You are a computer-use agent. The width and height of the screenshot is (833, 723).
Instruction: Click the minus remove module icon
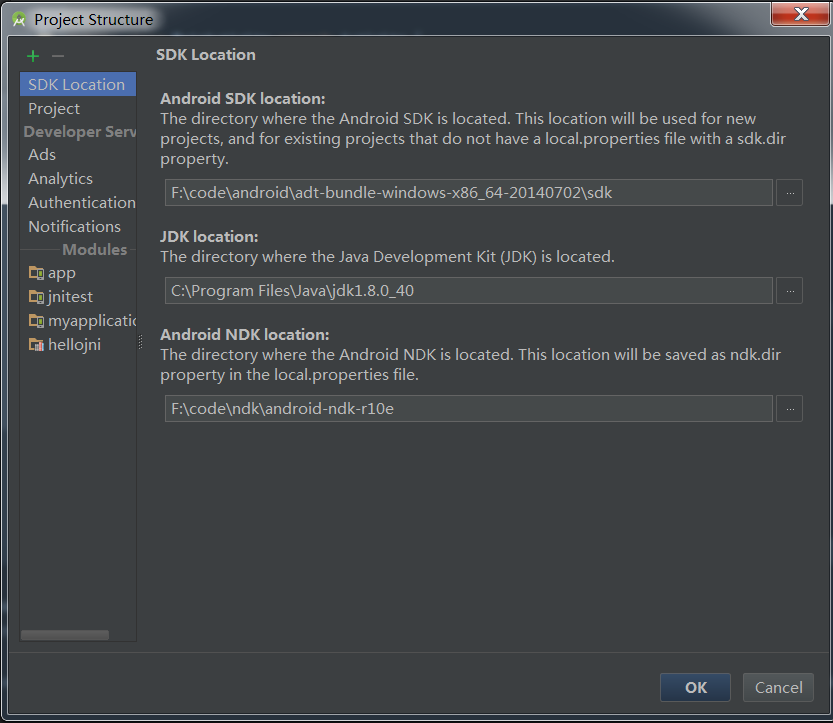58,56
